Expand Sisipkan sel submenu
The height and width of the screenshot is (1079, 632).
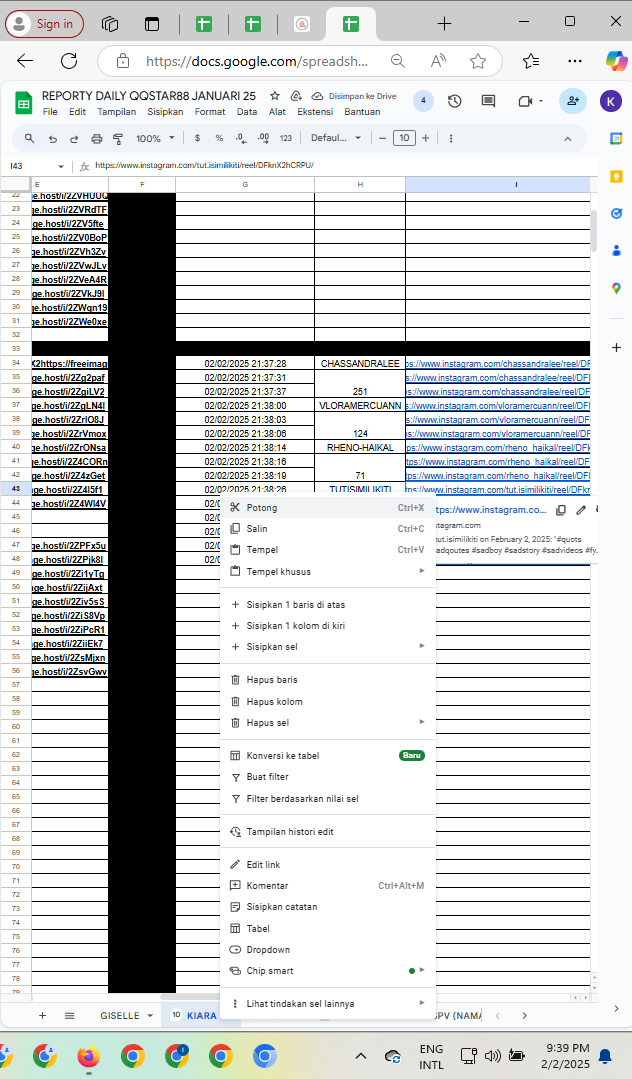coord(328,647)
